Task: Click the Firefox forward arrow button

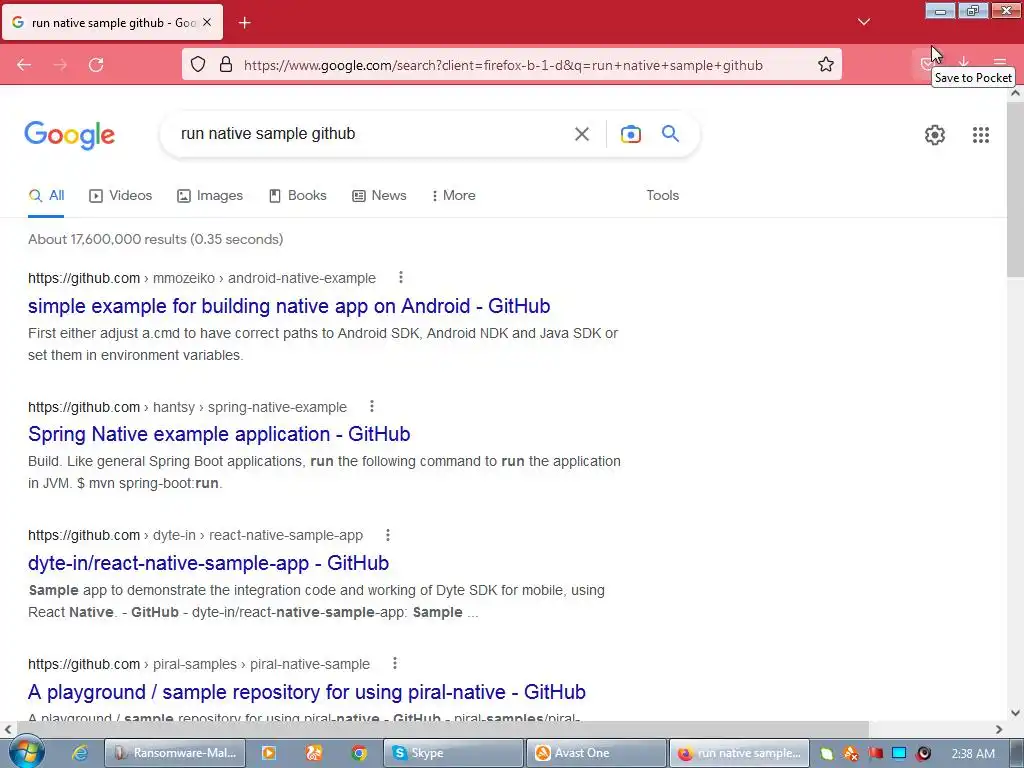Action: pyautogui.click(x=60, y=65)
